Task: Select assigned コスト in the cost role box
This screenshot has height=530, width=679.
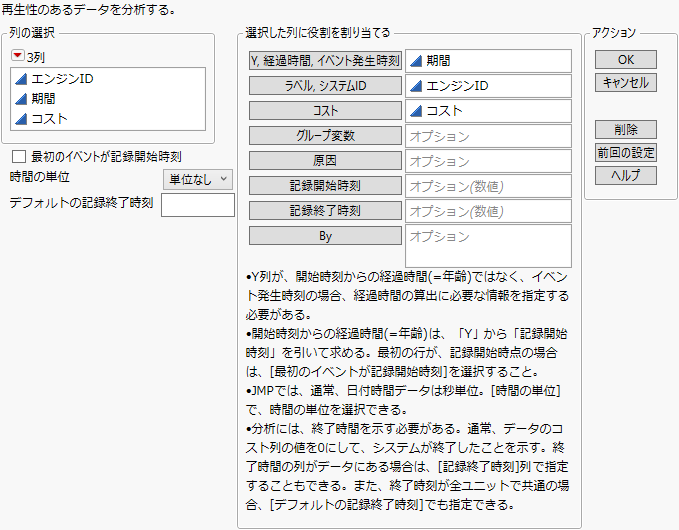Action: 444,111
